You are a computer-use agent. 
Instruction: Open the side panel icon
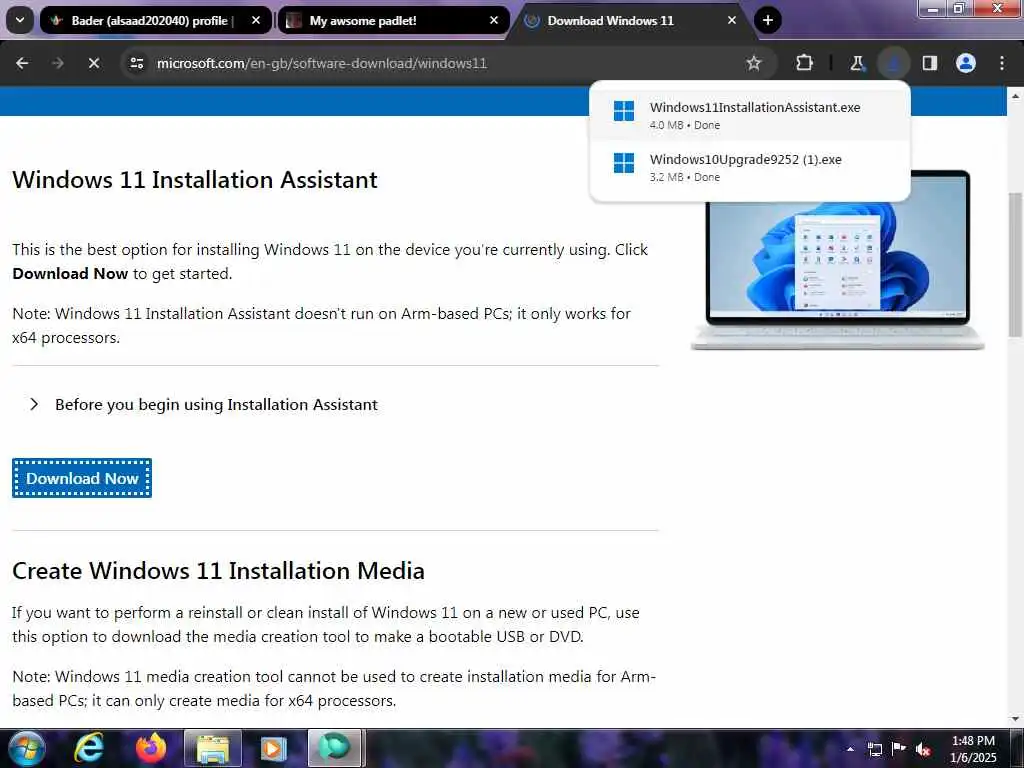coord(930,63)
